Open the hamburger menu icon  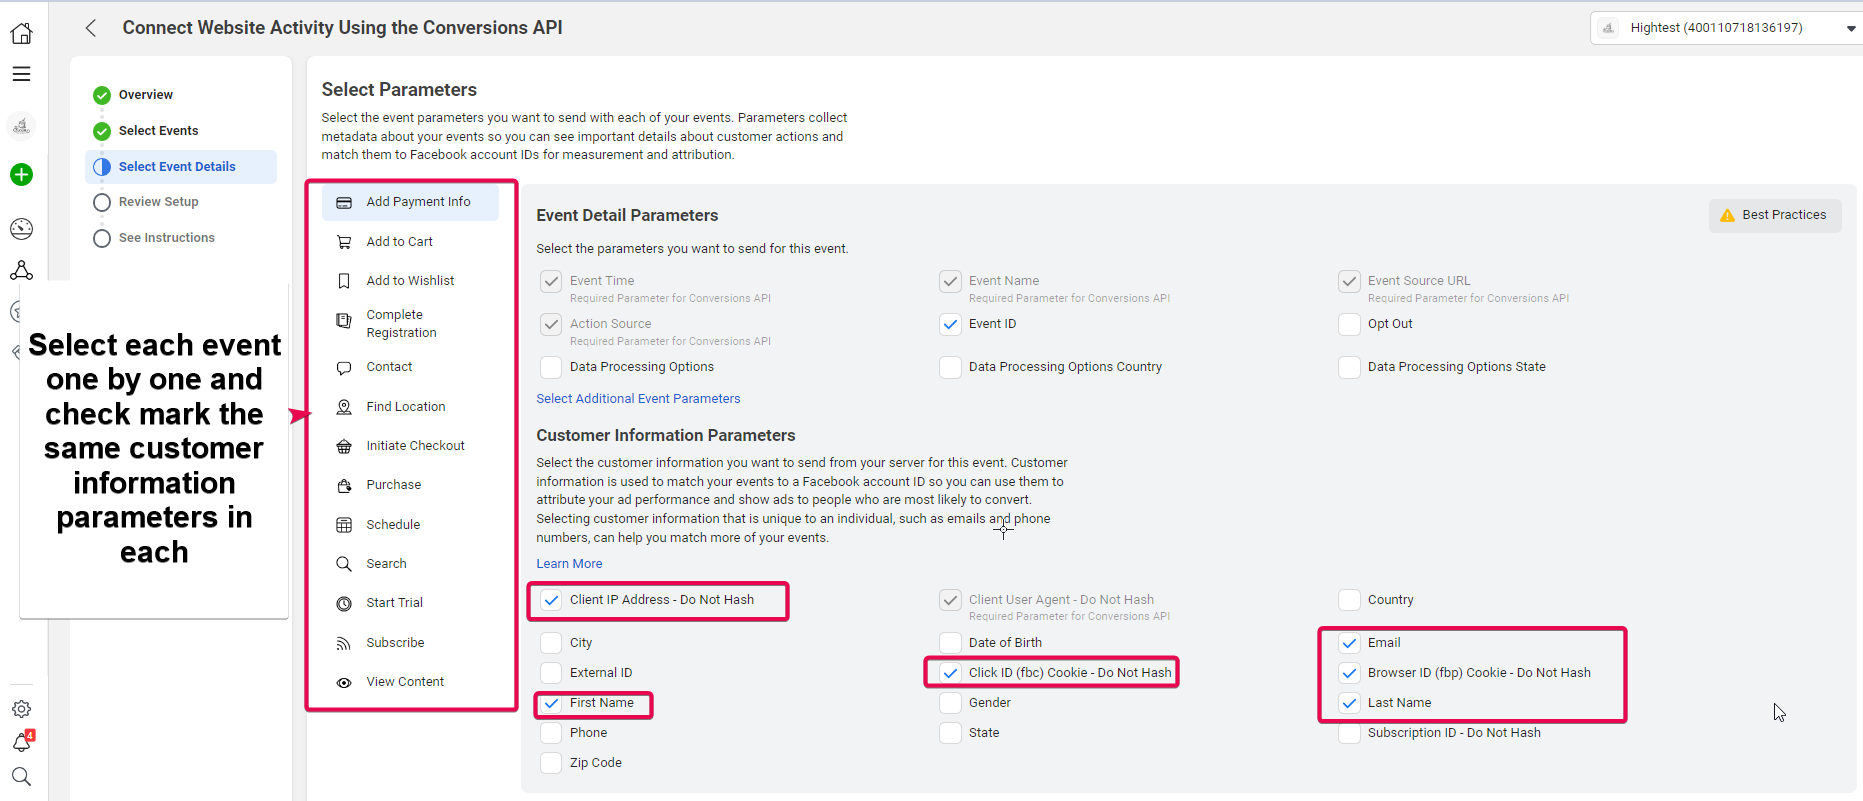click(x=21, y=74)
